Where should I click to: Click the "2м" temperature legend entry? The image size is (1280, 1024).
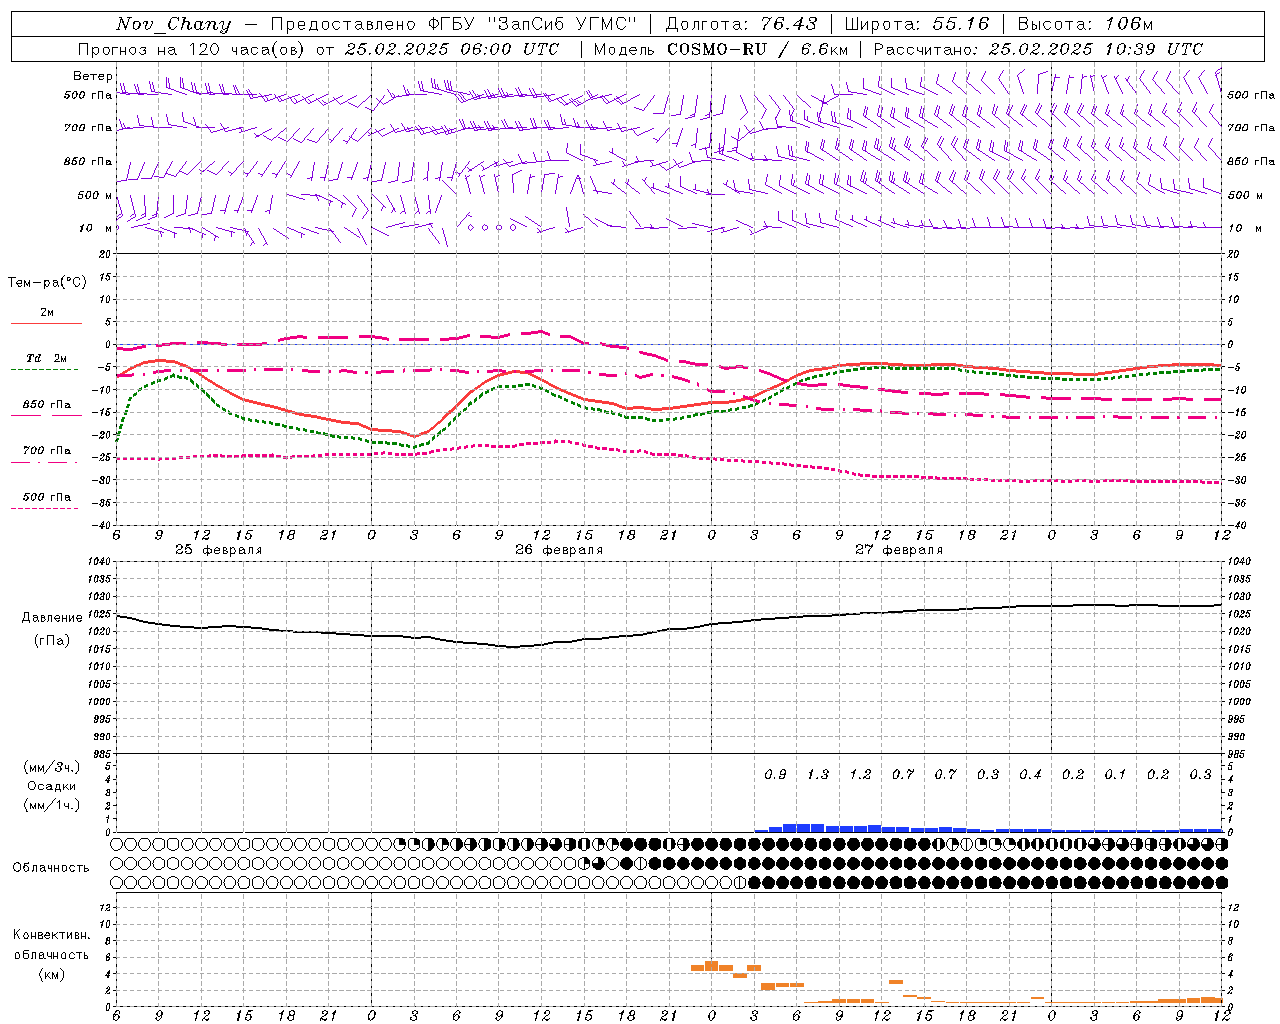tap(47, 313)
